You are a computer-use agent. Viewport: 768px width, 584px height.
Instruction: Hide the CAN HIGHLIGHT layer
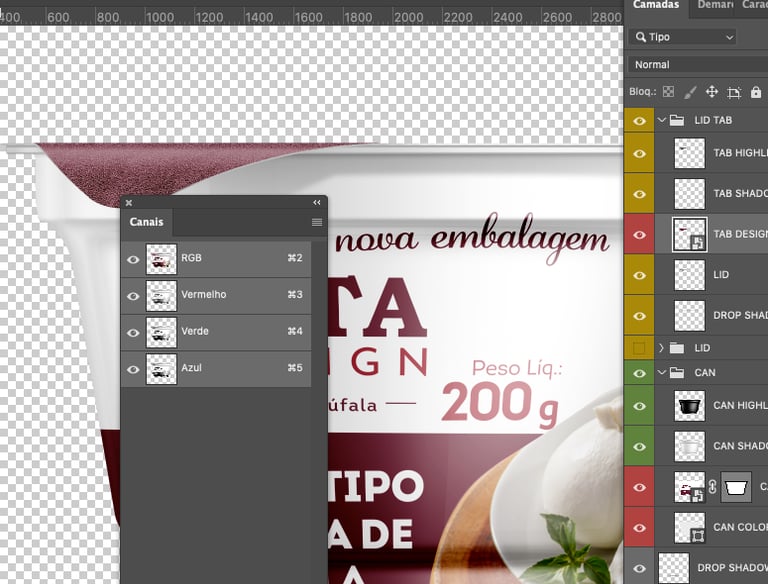tap(639, 406)
